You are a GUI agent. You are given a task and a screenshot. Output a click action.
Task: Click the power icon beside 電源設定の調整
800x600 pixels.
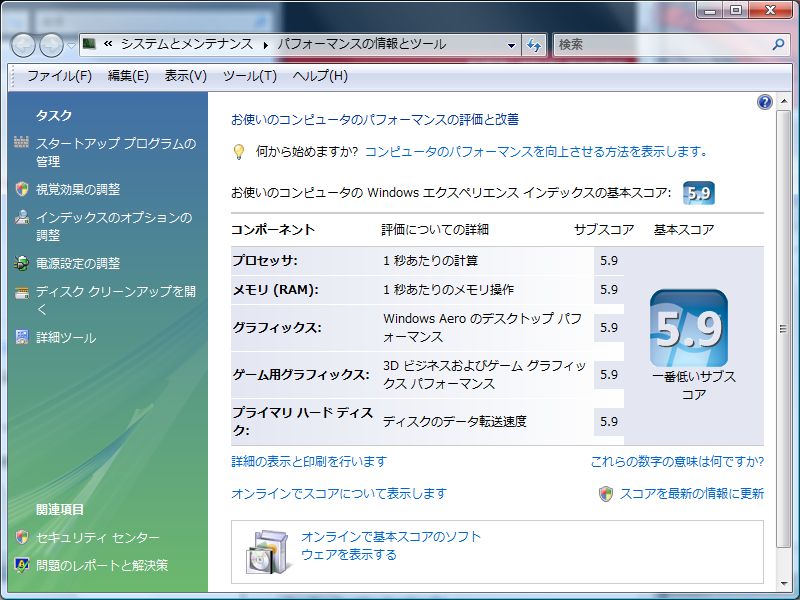tap(21, 263)
